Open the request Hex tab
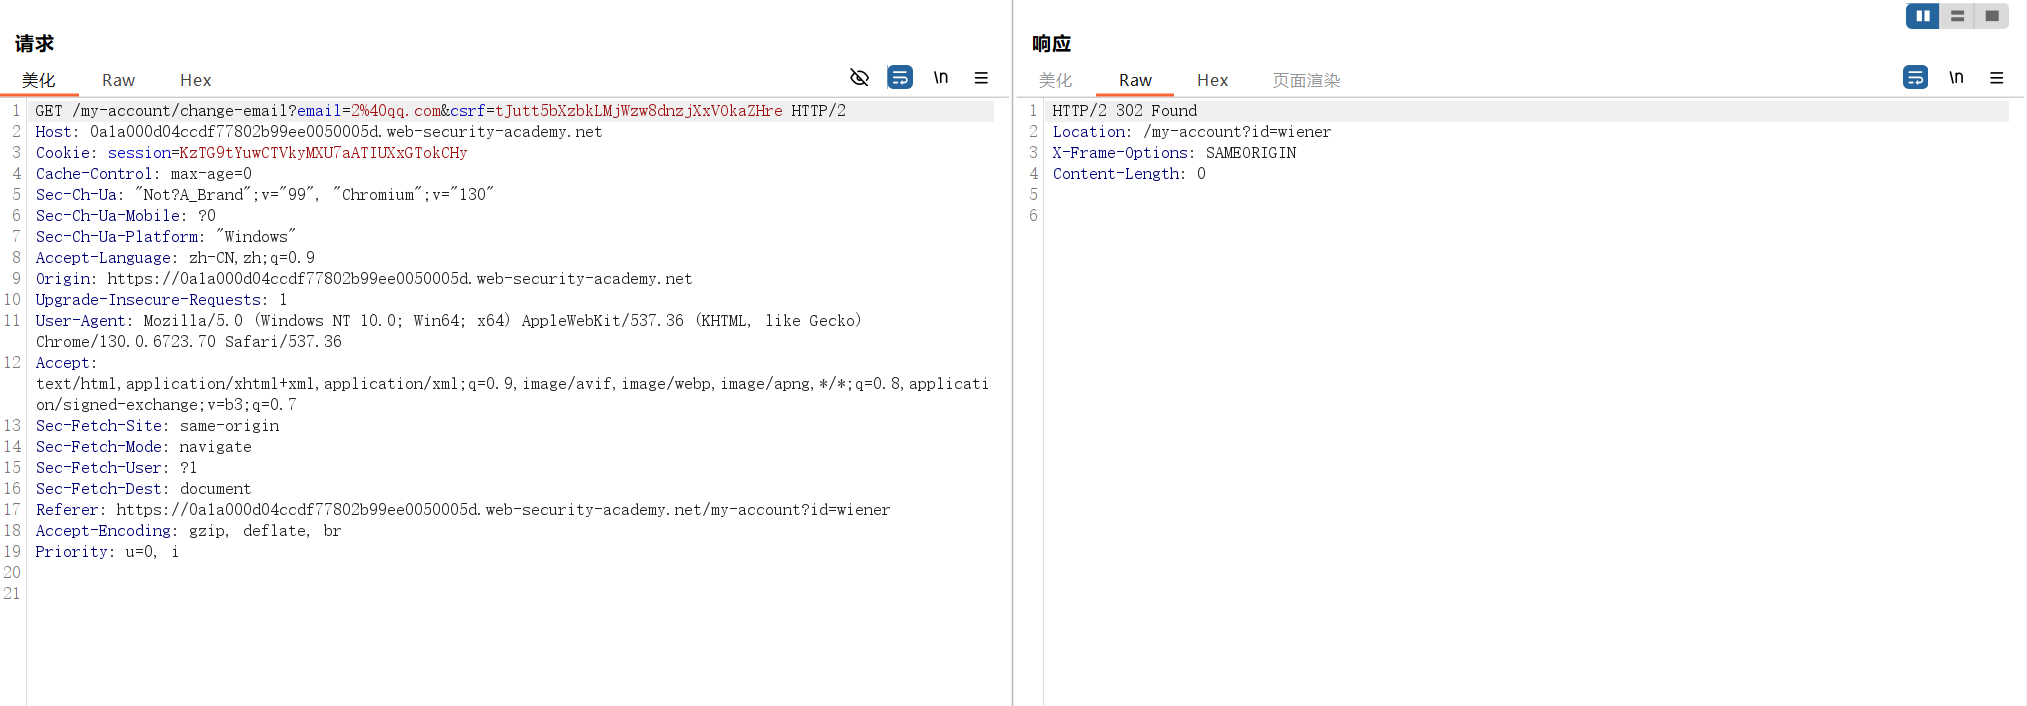 coord(195,80)
